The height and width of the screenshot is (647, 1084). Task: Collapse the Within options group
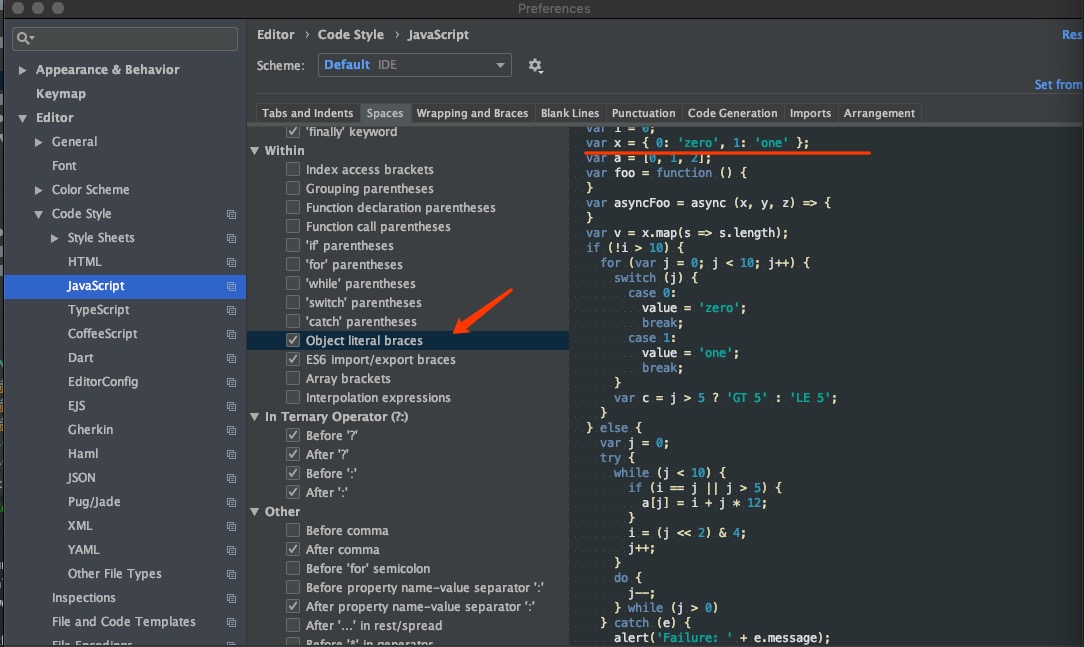(x=254, y=151)
